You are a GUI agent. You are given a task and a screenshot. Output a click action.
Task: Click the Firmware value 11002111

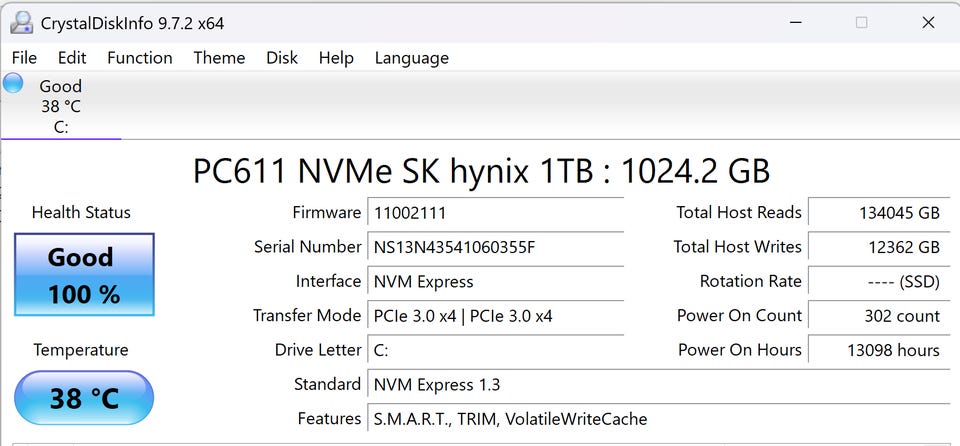click(x=495, y=213)
